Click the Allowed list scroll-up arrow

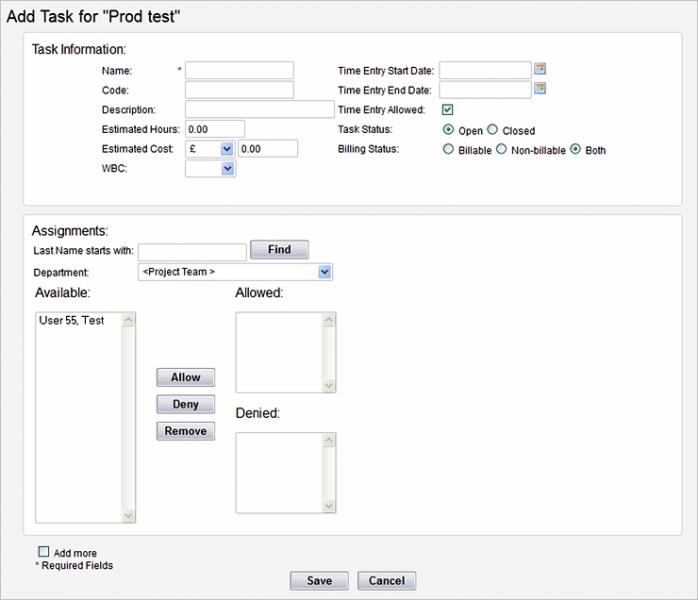click(329, 320)
